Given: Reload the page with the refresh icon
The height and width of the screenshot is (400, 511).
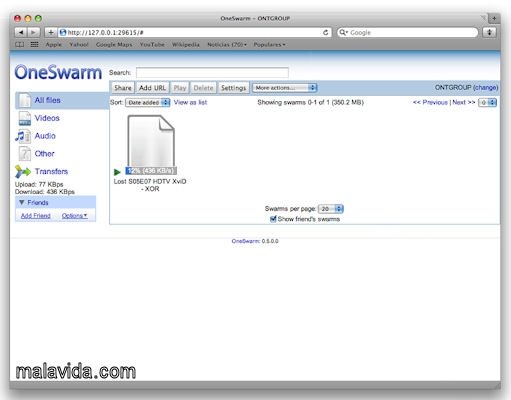Looking at the screenshot, I should tap(326, 32).
